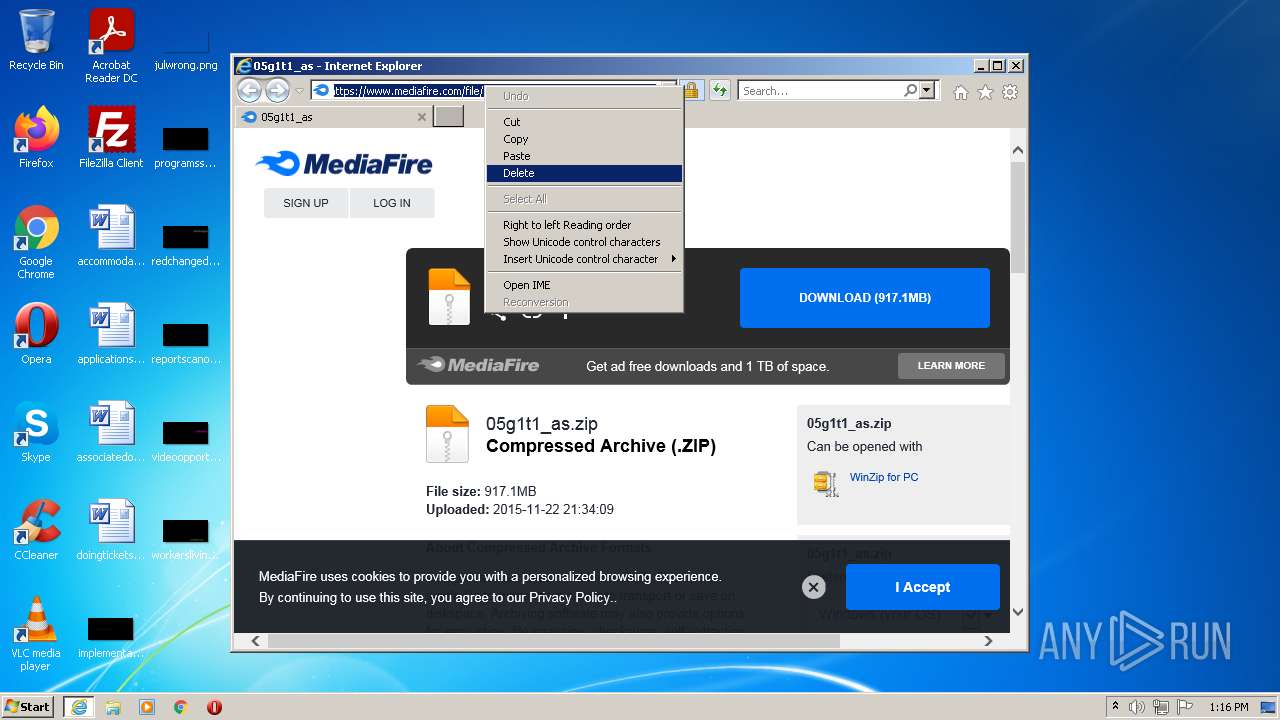This screenshot has height=720, width=1280.
Task: Click the zip file icon beside 05g1t1_as.zip
Action: (447, 434)
